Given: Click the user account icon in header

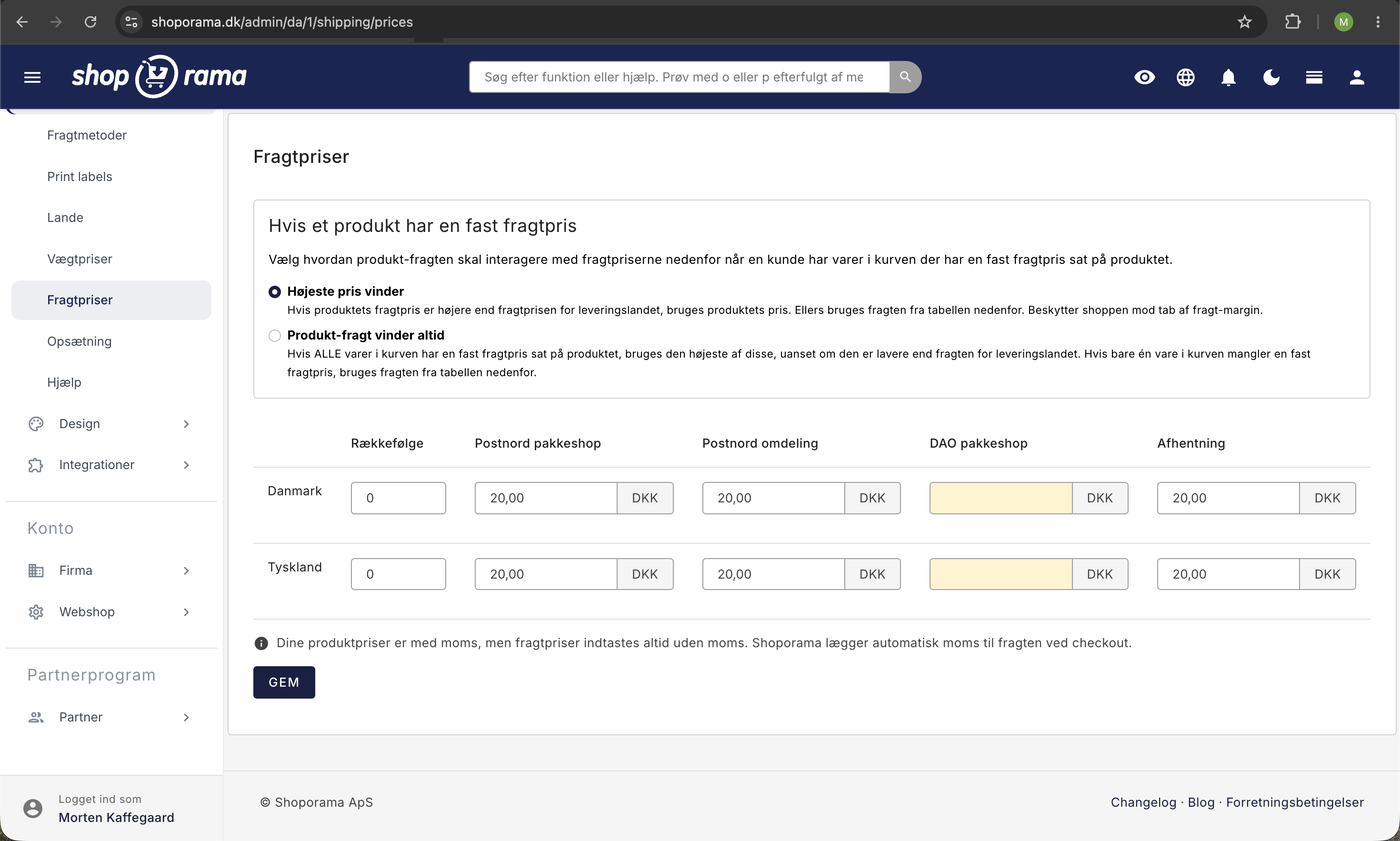Looking at the screenshot, I should coord(1357,77).
